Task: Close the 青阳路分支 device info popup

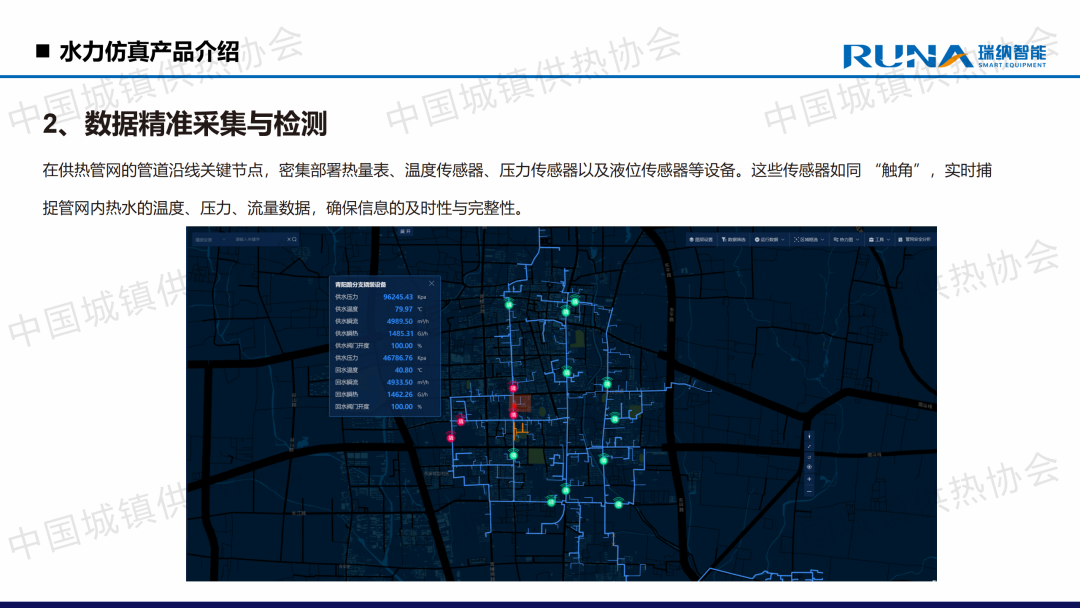Action: click(x=432, y=284)
